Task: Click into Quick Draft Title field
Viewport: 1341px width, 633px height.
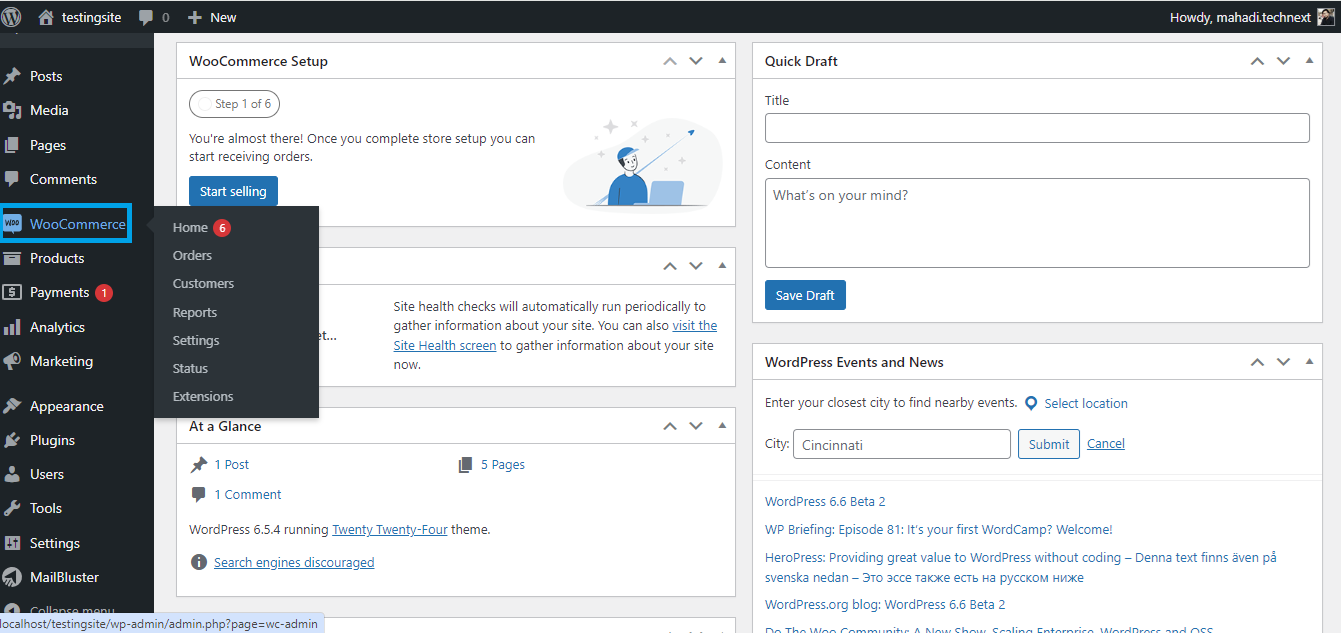Action: pos(1037,128)
